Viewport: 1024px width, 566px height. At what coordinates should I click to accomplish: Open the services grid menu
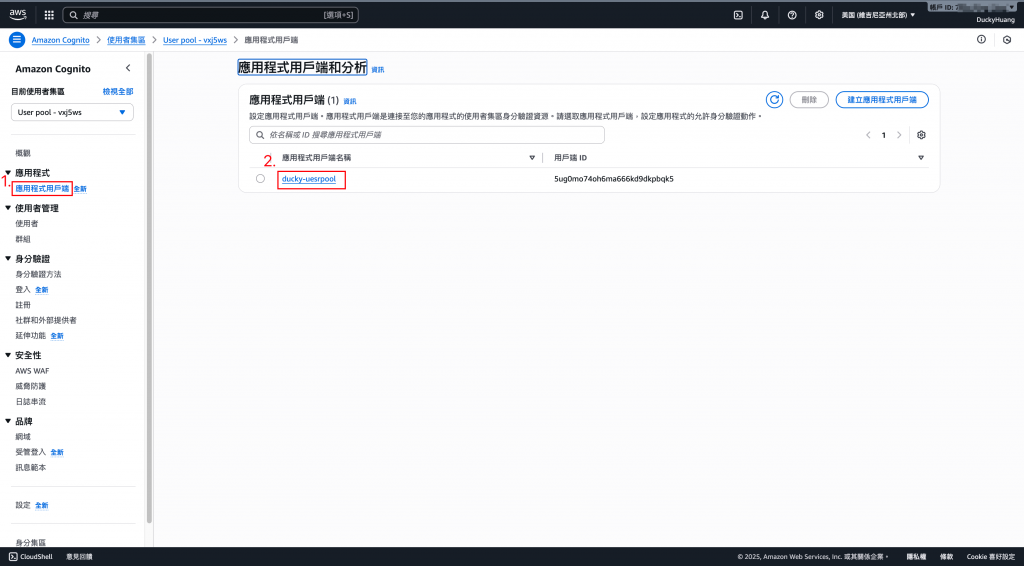(49, 15)
